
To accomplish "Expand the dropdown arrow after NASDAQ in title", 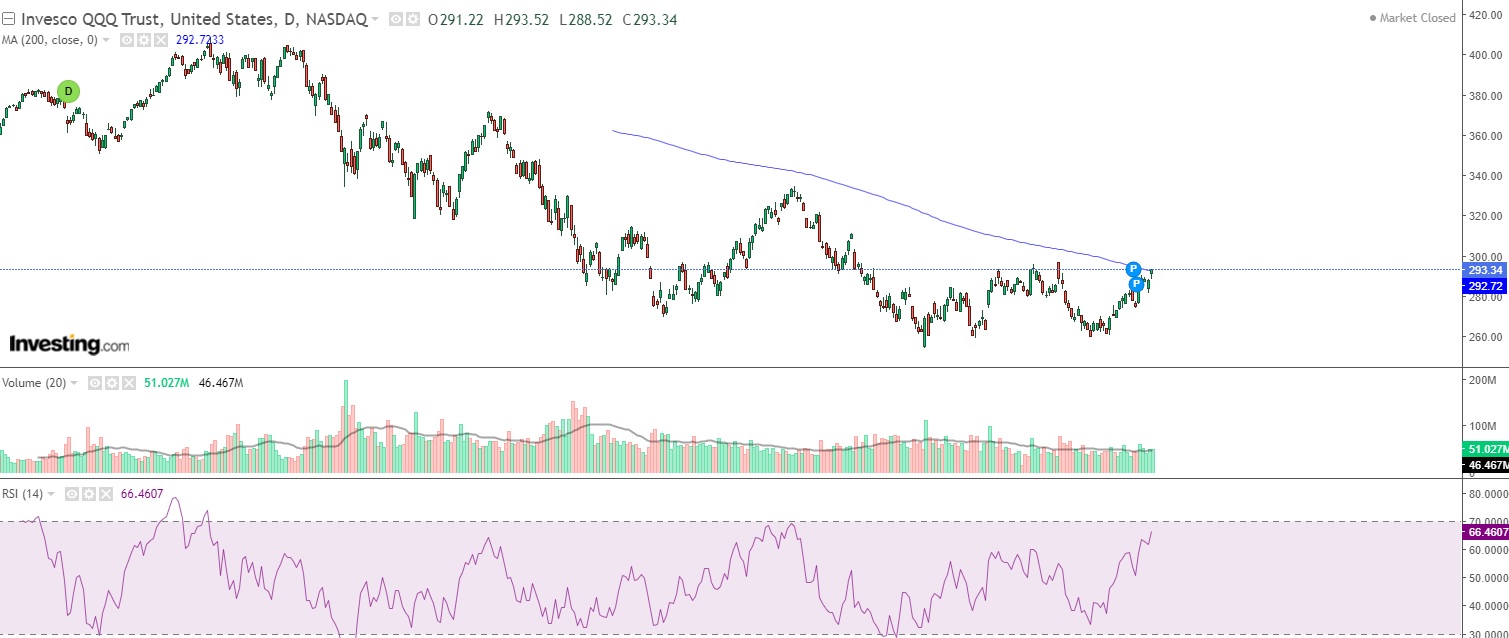I will (x=375, y=19).
